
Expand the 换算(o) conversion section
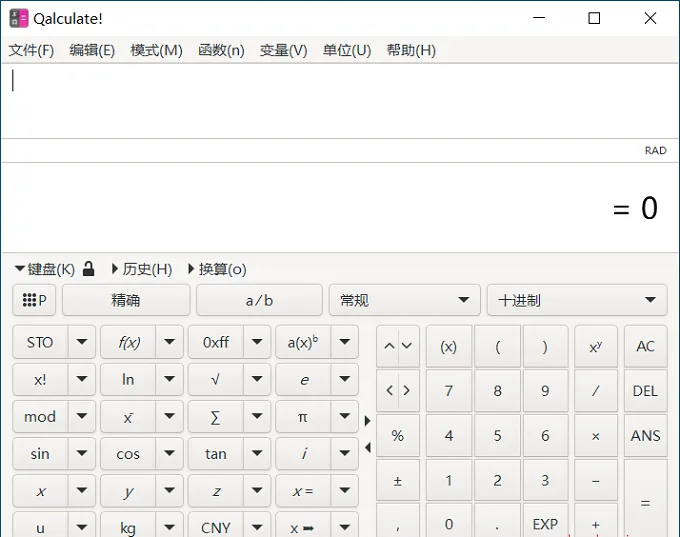(217, 269)
